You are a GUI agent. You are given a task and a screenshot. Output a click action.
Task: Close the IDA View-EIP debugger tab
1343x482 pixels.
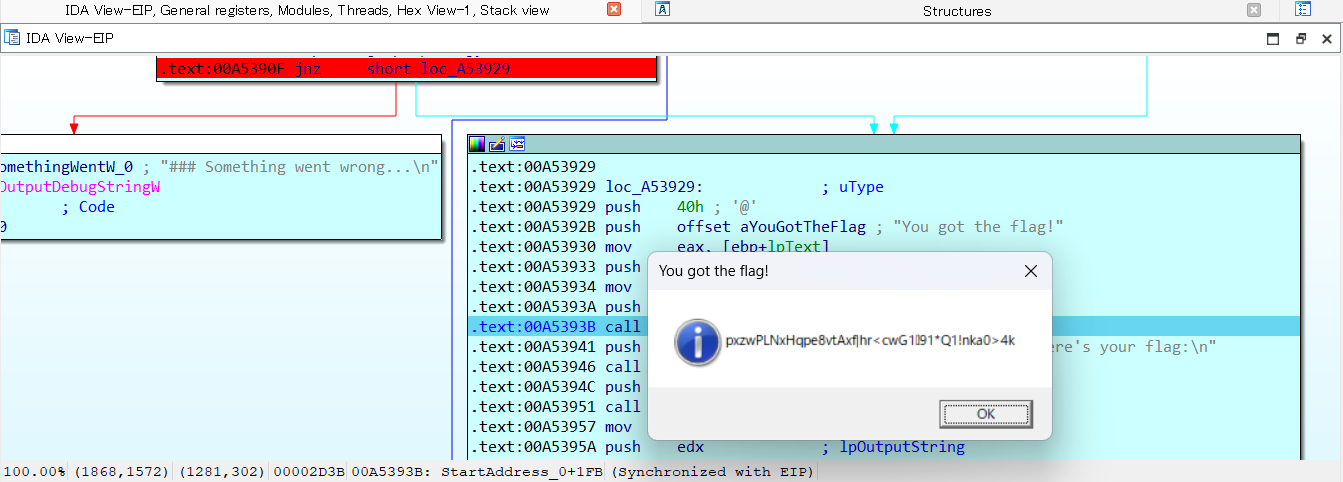point(614,10)
